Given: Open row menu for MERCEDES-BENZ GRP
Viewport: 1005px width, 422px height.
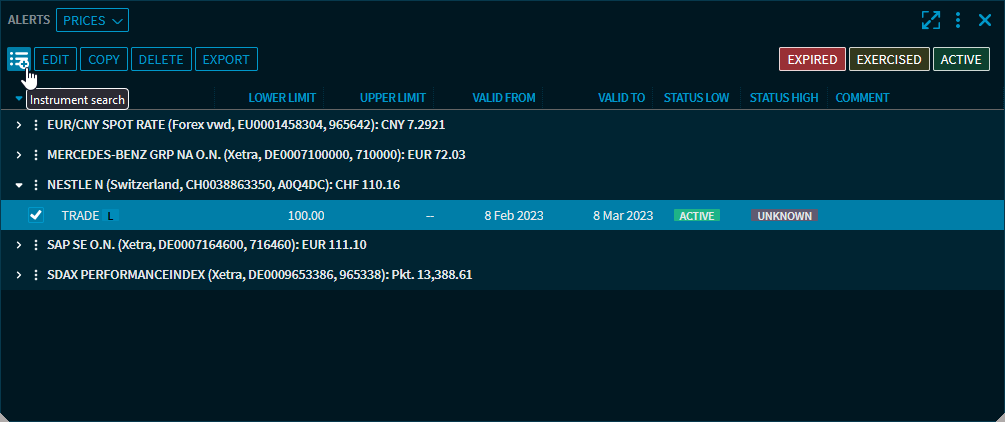Looking at the screenshot, I should point(36,155).
